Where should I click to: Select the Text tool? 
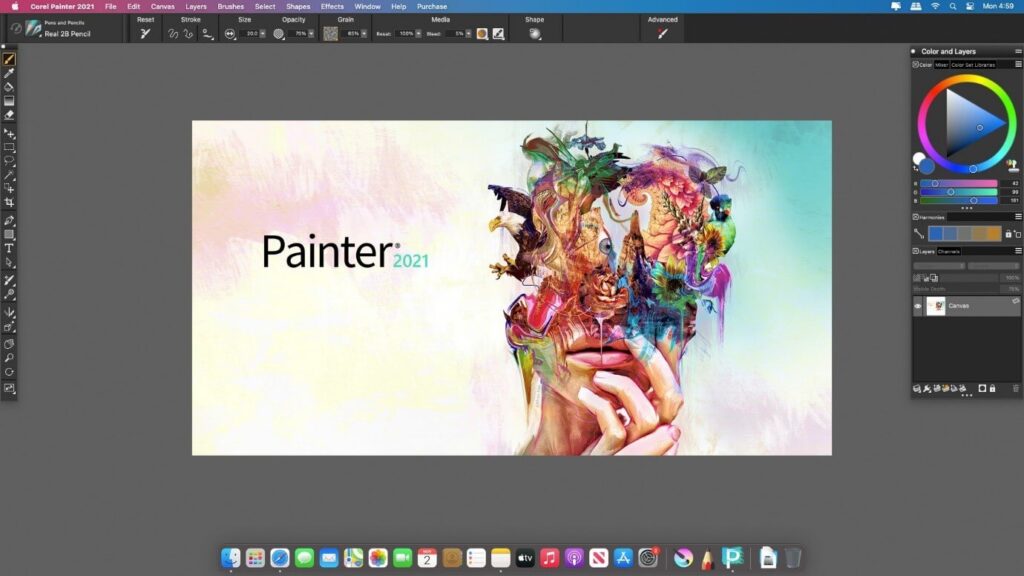tap(9, 248)
